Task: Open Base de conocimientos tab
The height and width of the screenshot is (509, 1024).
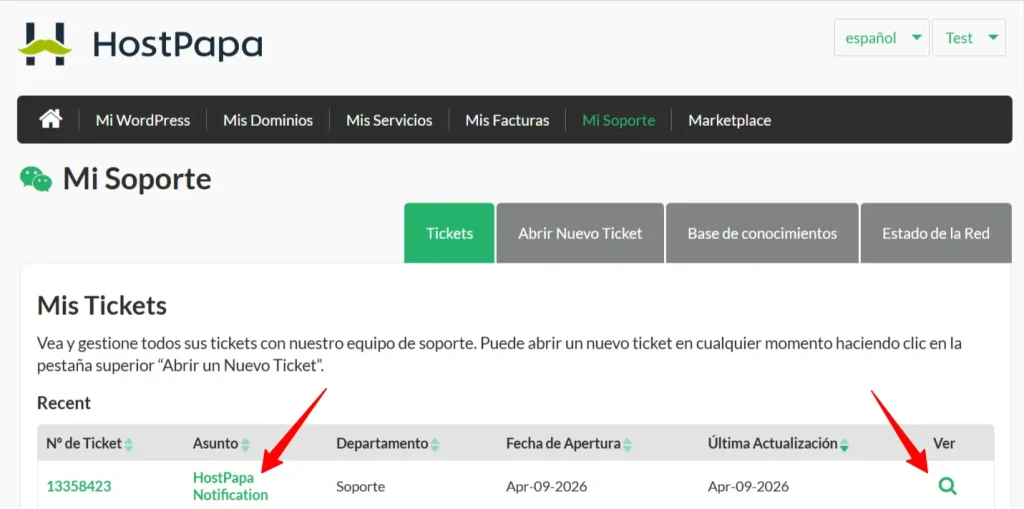Action: click(x=762, y=233)
